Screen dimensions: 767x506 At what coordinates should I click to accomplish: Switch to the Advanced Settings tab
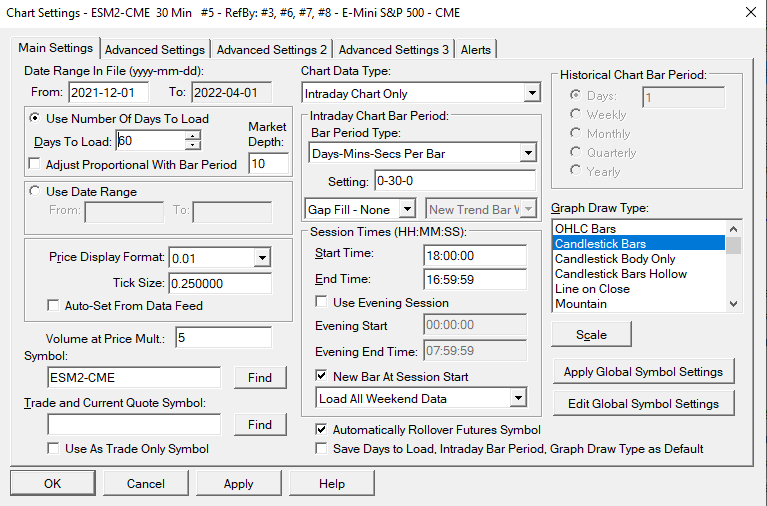155,49
